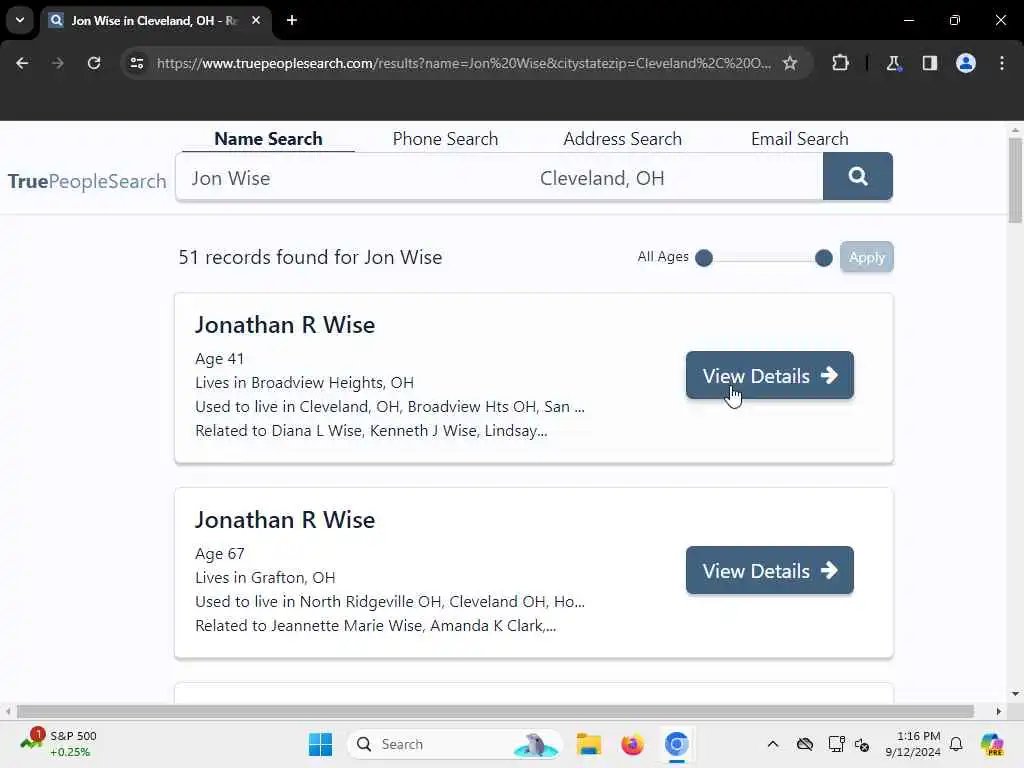The height and width of the screenshot is (768, 1024).
Task: Open Firefox from the taskbar
Action: click(632, 744)
